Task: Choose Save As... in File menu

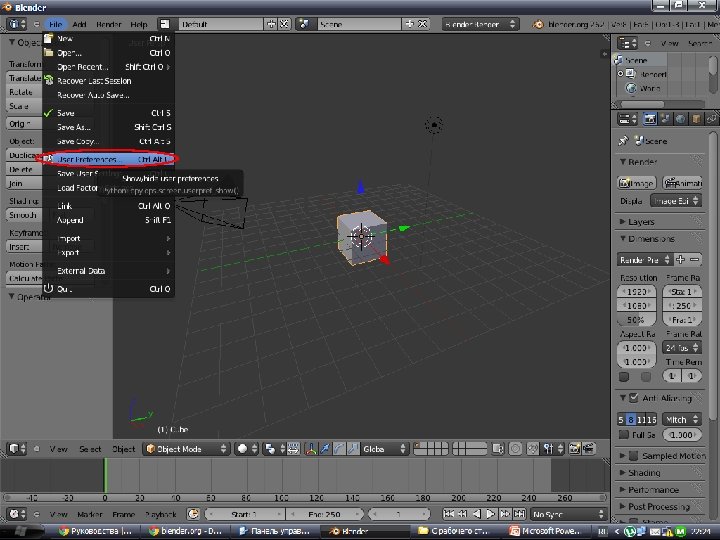Action: pos(108,127)
